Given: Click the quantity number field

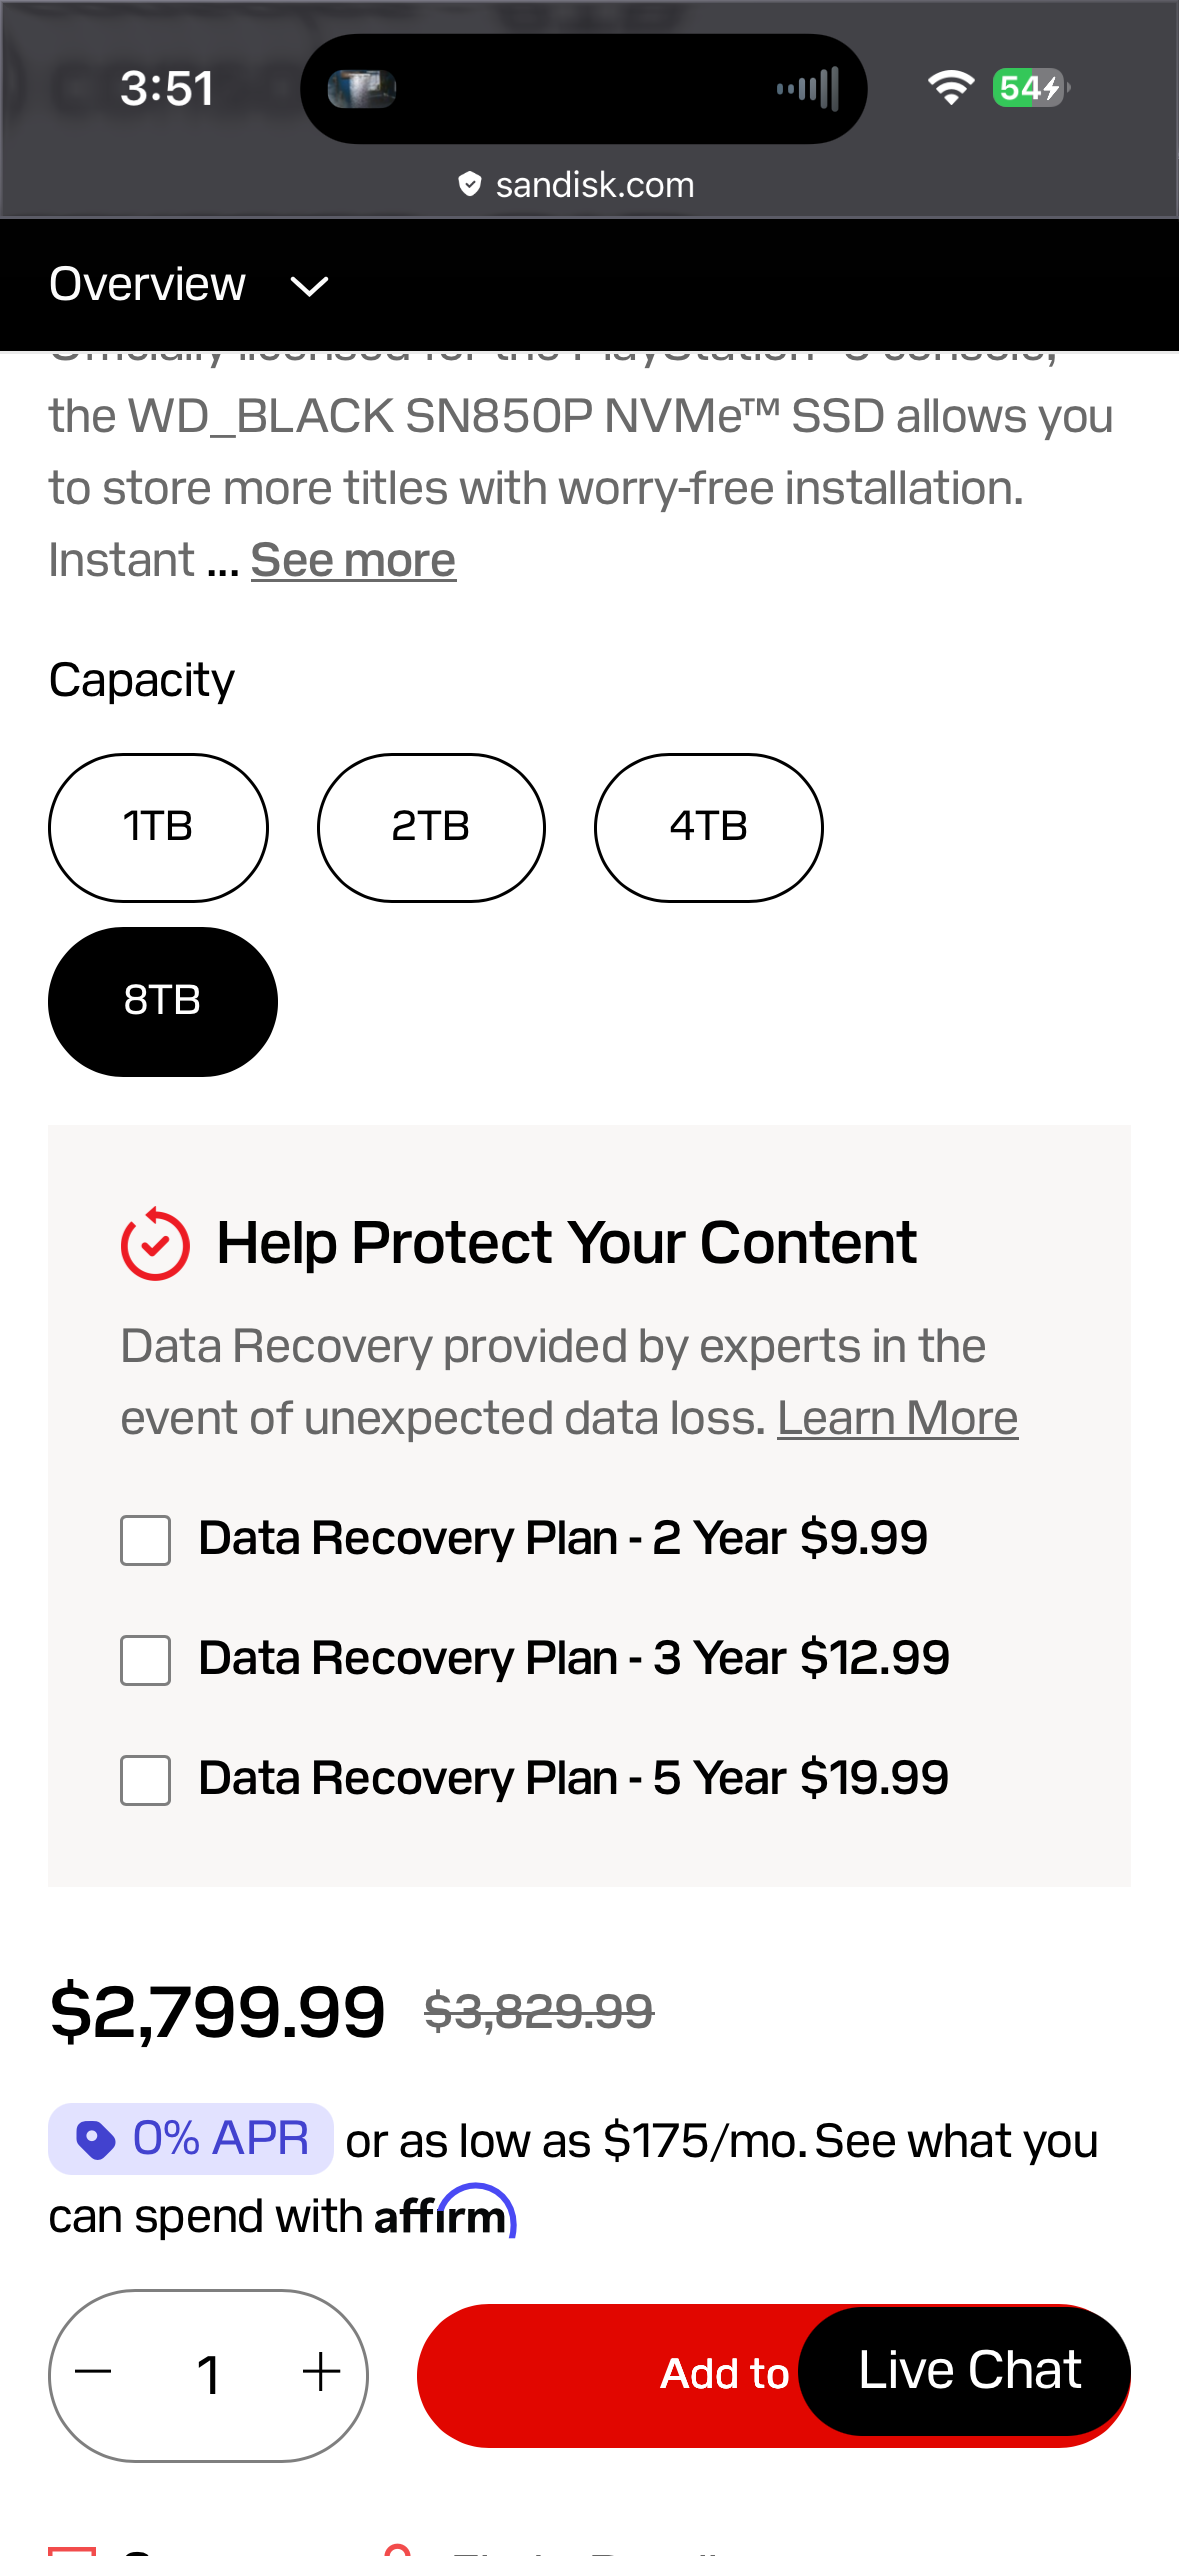Looking at the screenshot, I should click(208, 2375).
